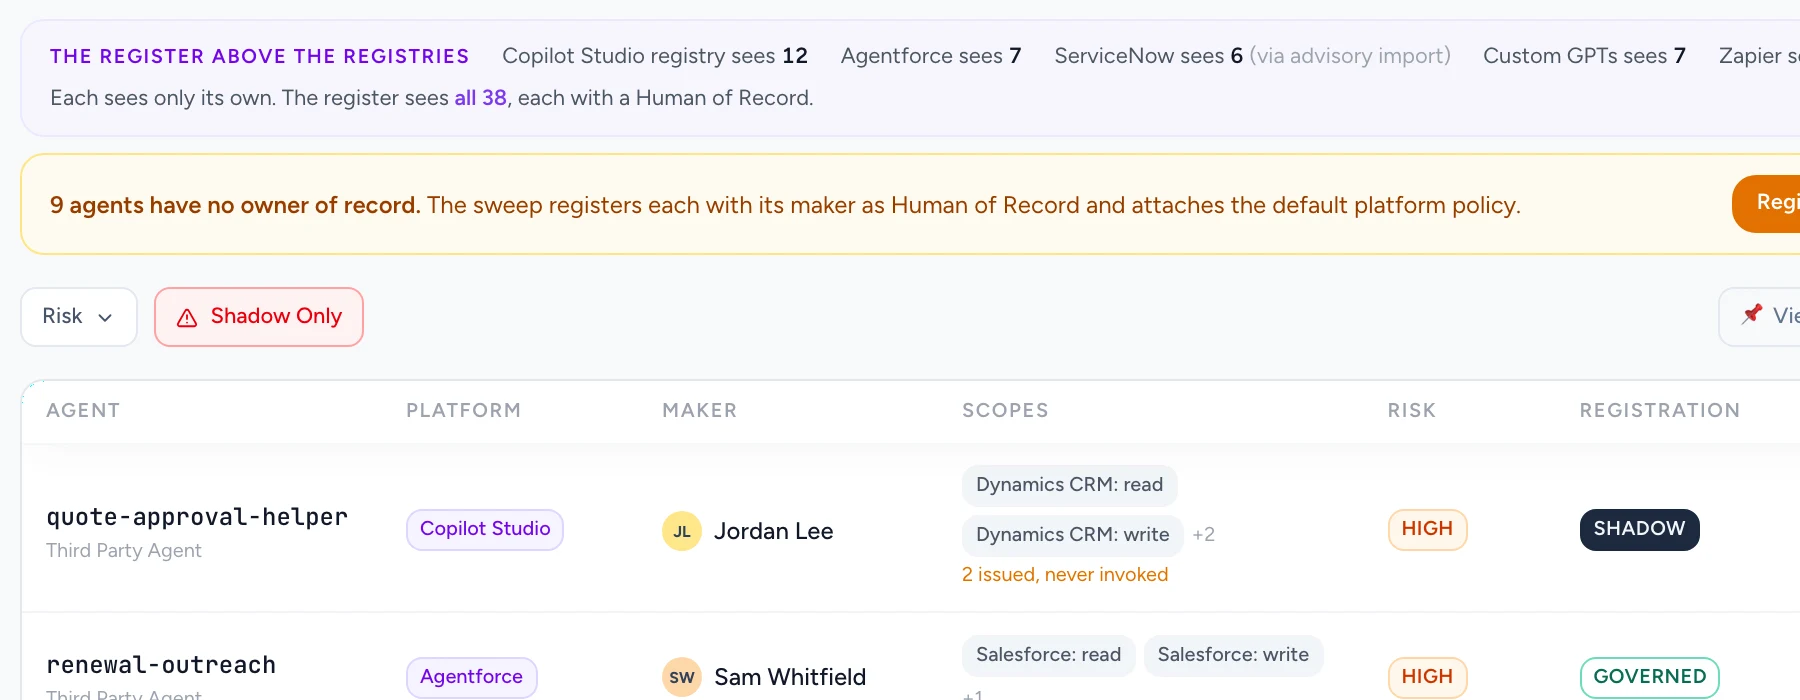1800x700 pixels.
Task: Select maker name Sam Whitfield
Action: (x=790, y=677)
